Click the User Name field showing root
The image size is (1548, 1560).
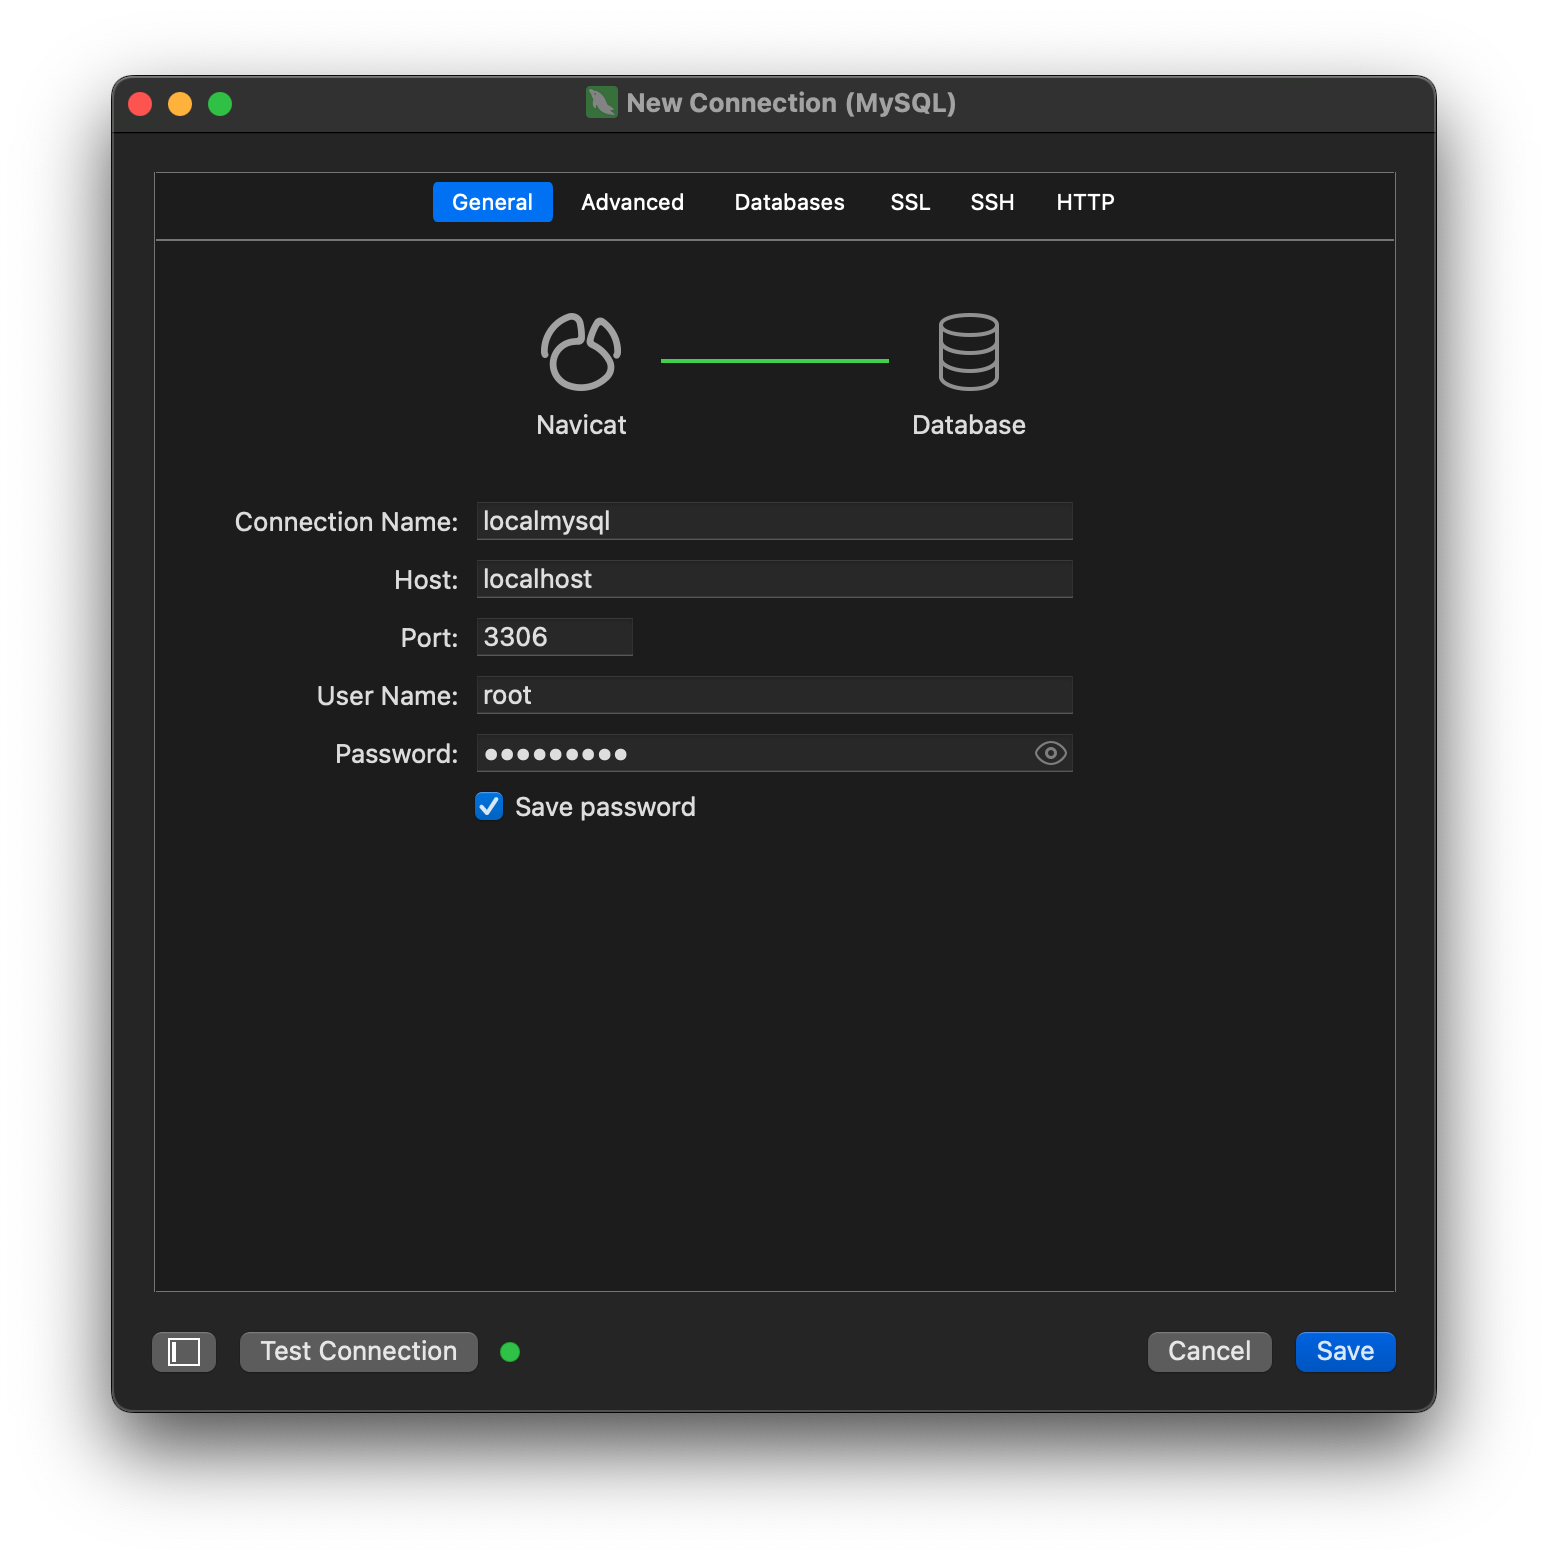(x=774, y=694)
